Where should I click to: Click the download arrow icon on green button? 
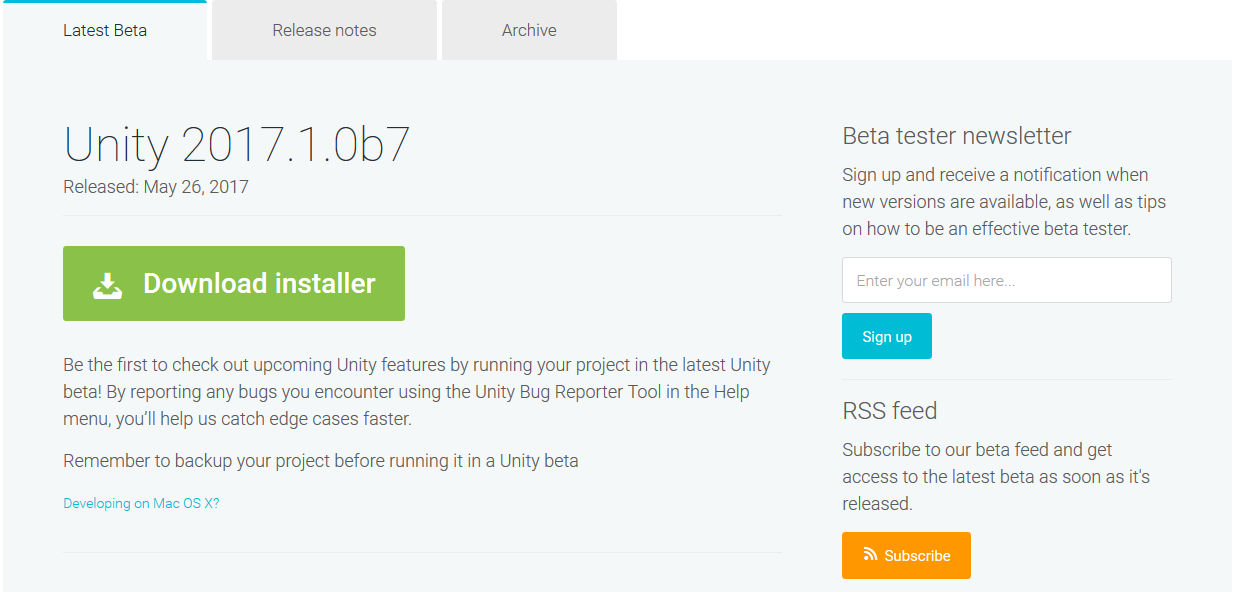coord(108,285)
